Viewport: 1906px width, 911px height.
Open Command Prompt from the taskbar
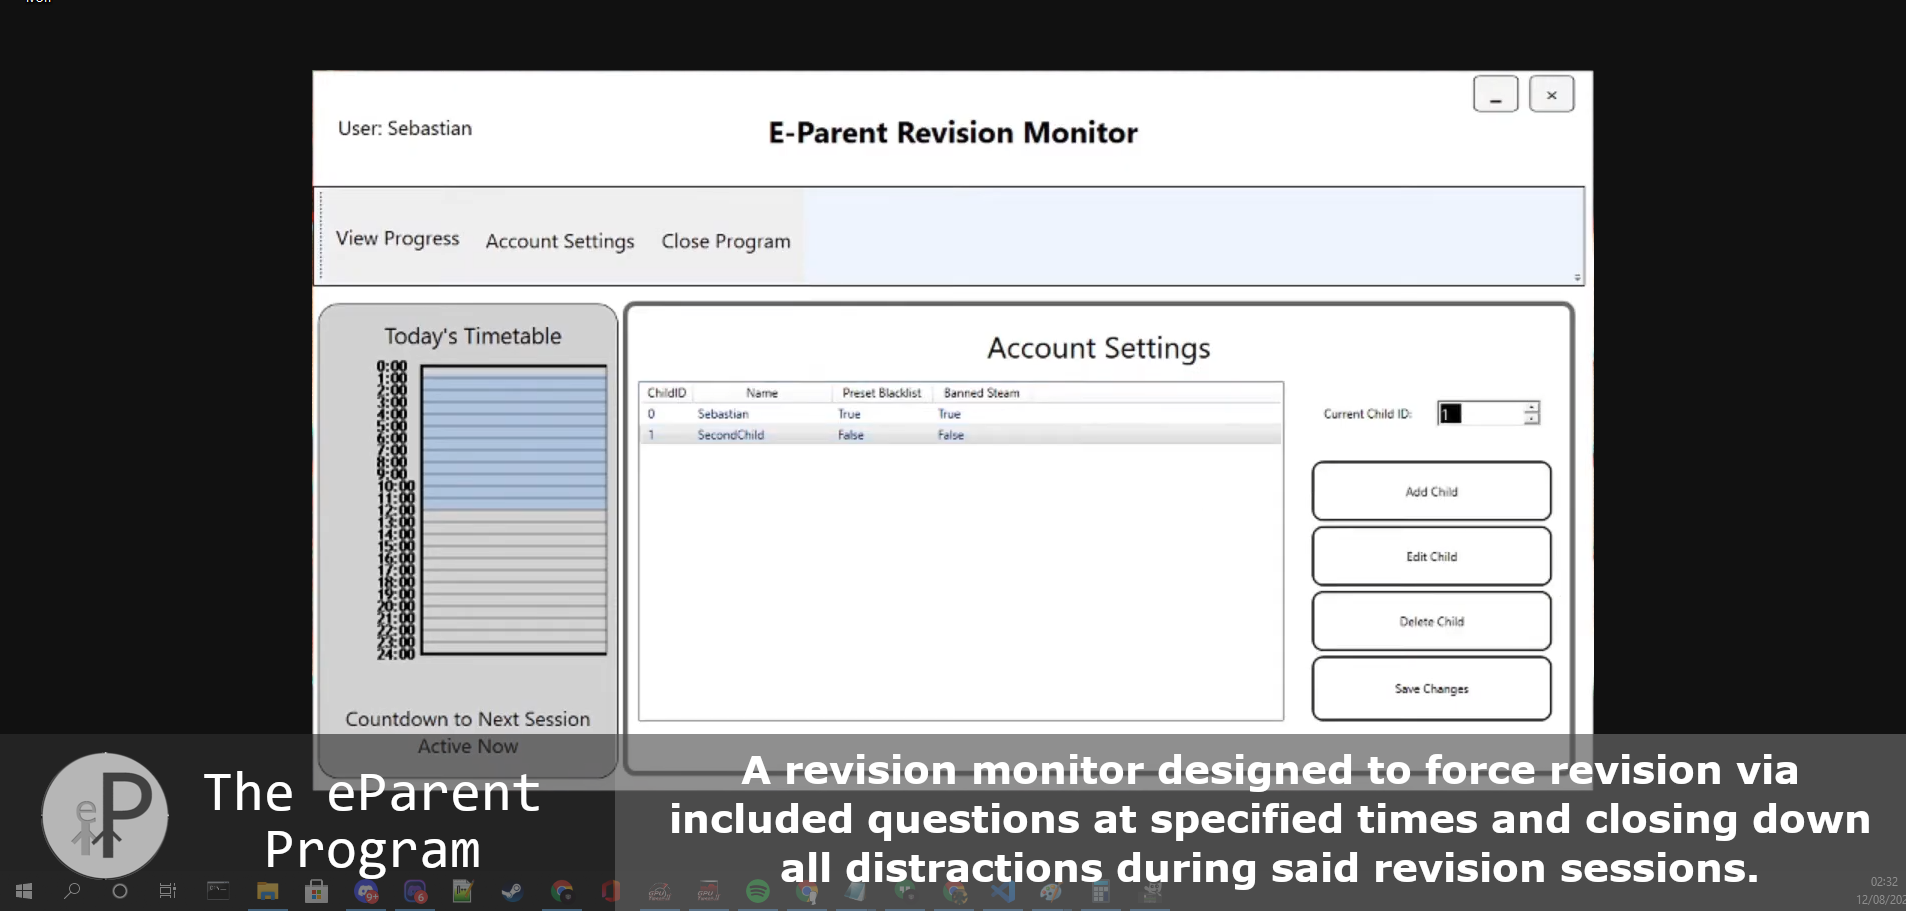[218, 890]
